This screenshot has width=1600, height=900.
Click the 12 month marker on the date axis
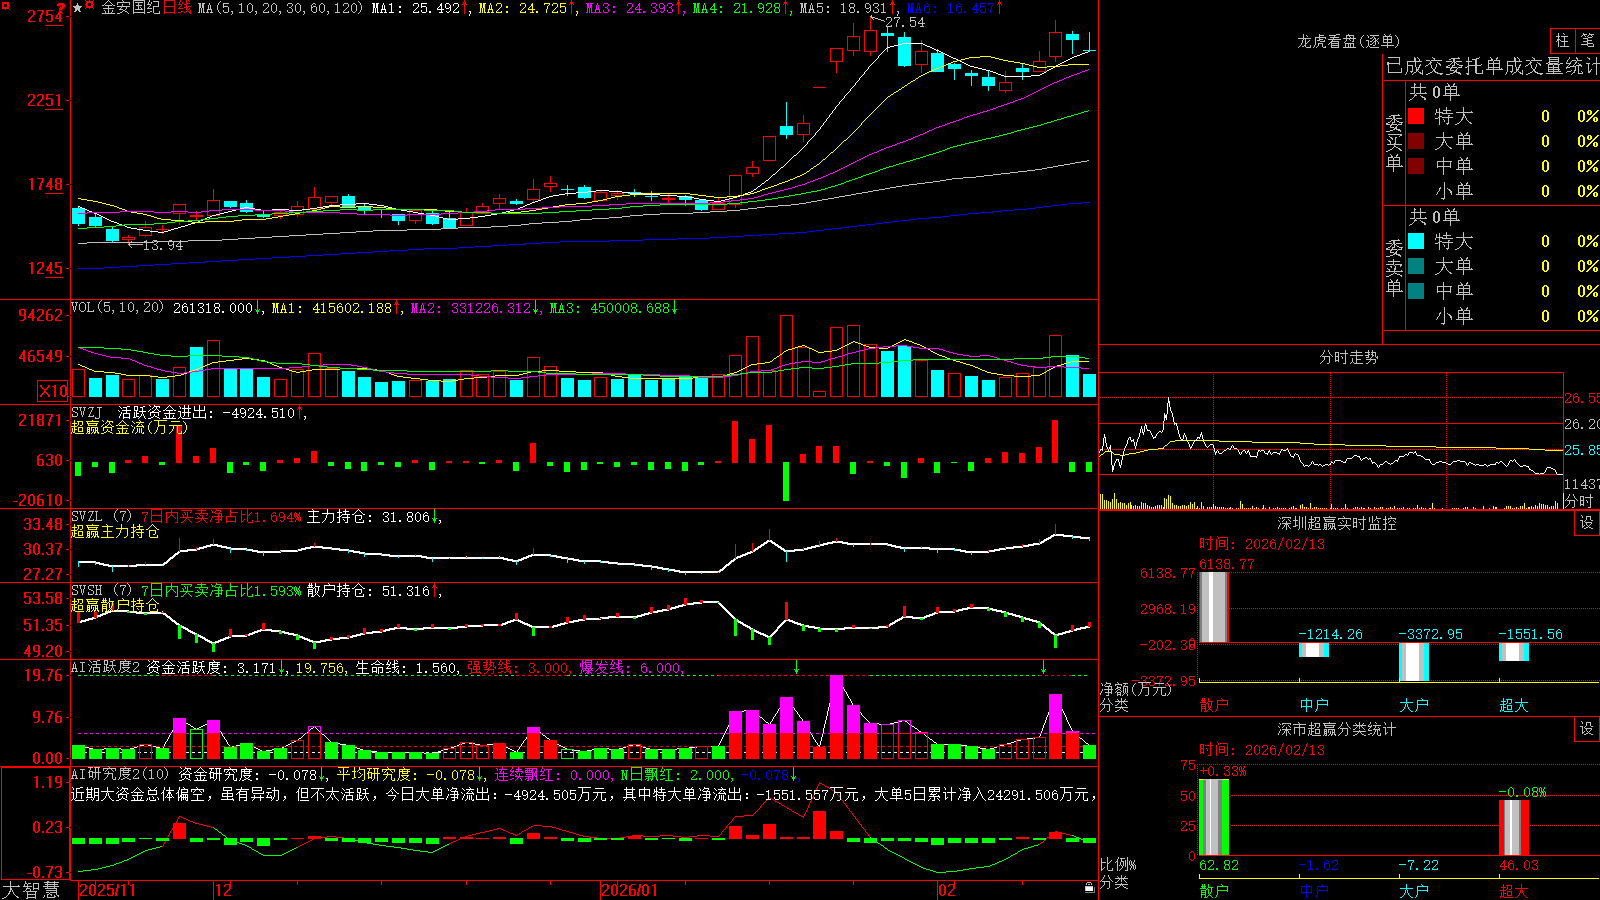click(x=223, y=890)
